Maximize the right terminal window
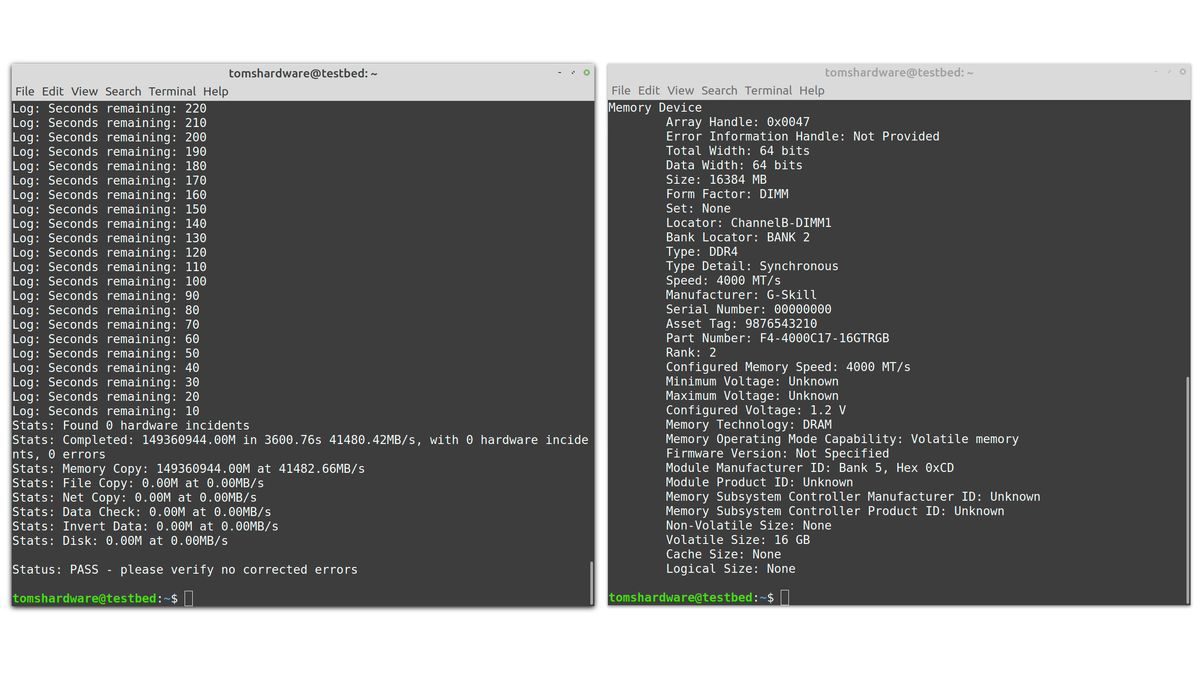Screen dimensions: 1200x675 (1171, 72)
